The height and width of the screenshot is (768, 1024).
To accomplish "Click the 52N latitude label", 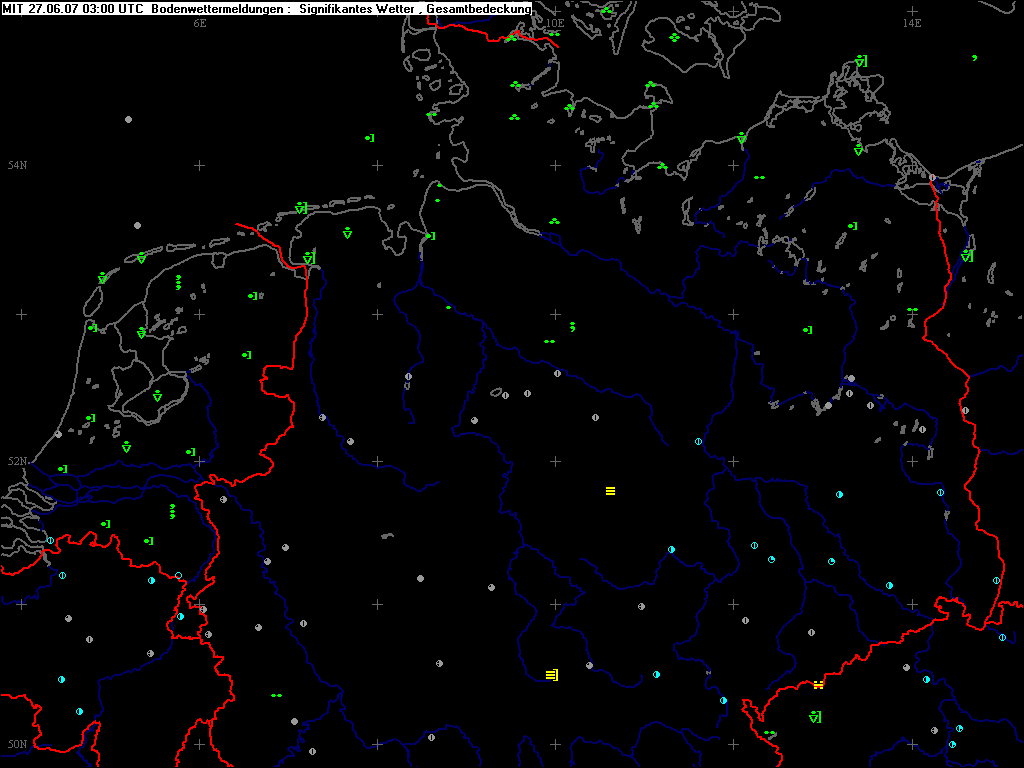I will [17, 461].
